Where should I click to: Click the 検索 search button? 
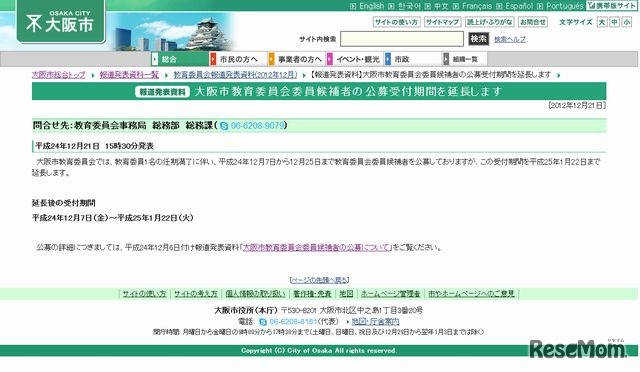tap(478, 39)
